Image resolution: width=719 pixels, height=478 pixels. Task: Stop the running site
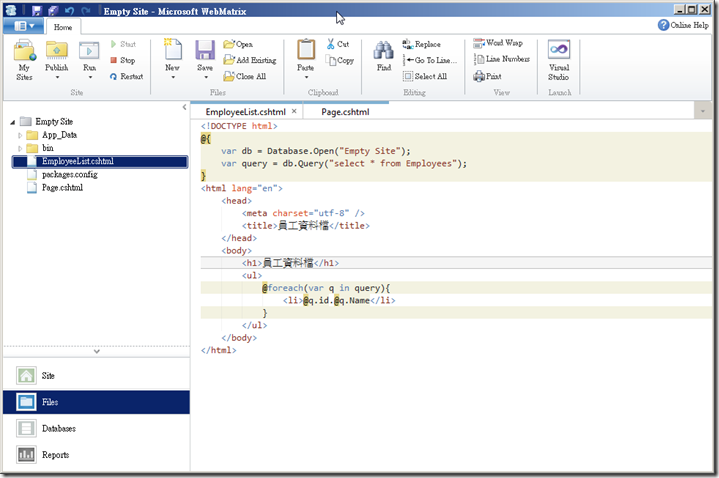(x=122, y=60)
